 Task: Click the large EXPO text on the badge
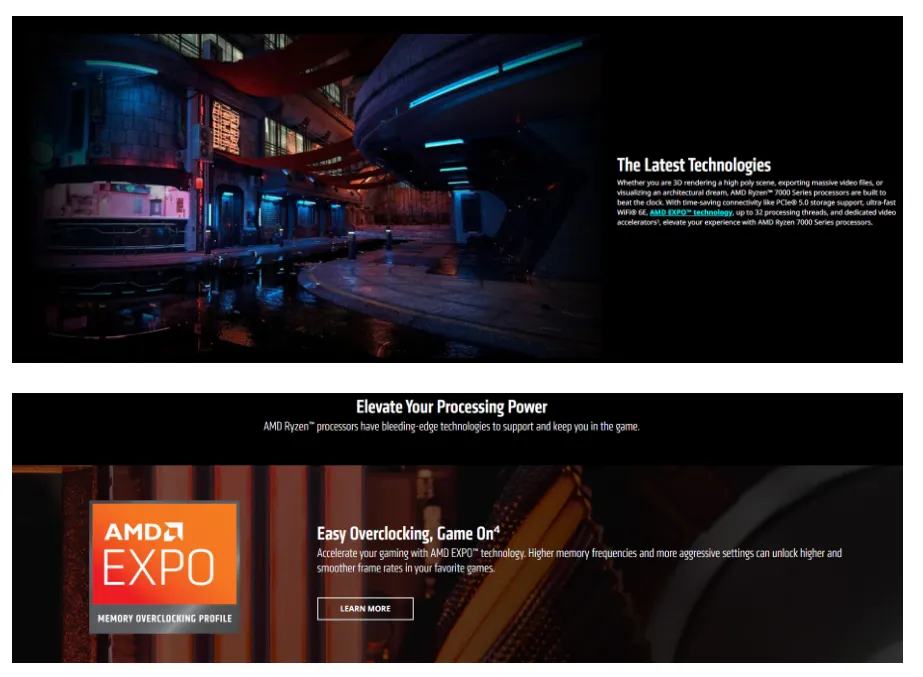click(x=159, y=568)
